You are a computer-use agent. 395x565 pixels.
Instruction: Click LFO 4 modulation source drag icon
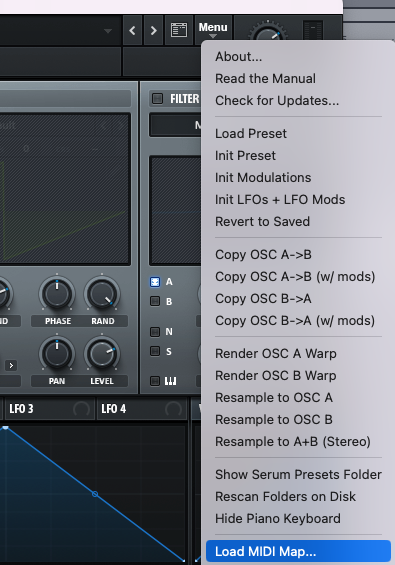pos(173,409)
